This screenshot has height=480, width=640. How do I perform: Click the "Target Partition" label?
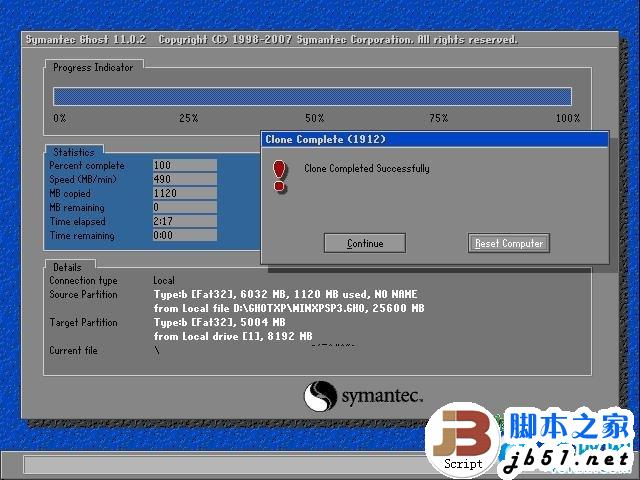click(x=83, y=322)
